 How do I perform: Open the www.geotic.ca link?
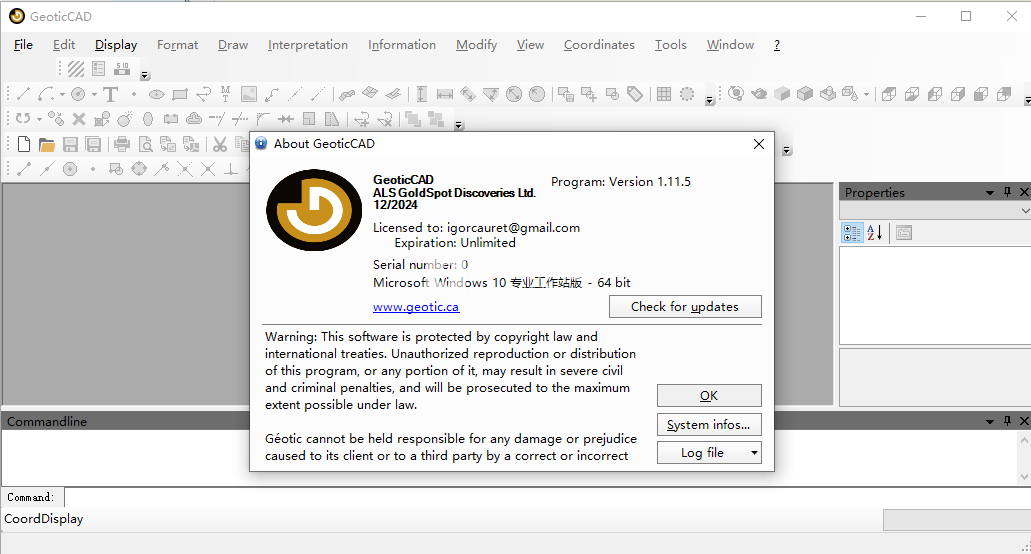(416, 307)
